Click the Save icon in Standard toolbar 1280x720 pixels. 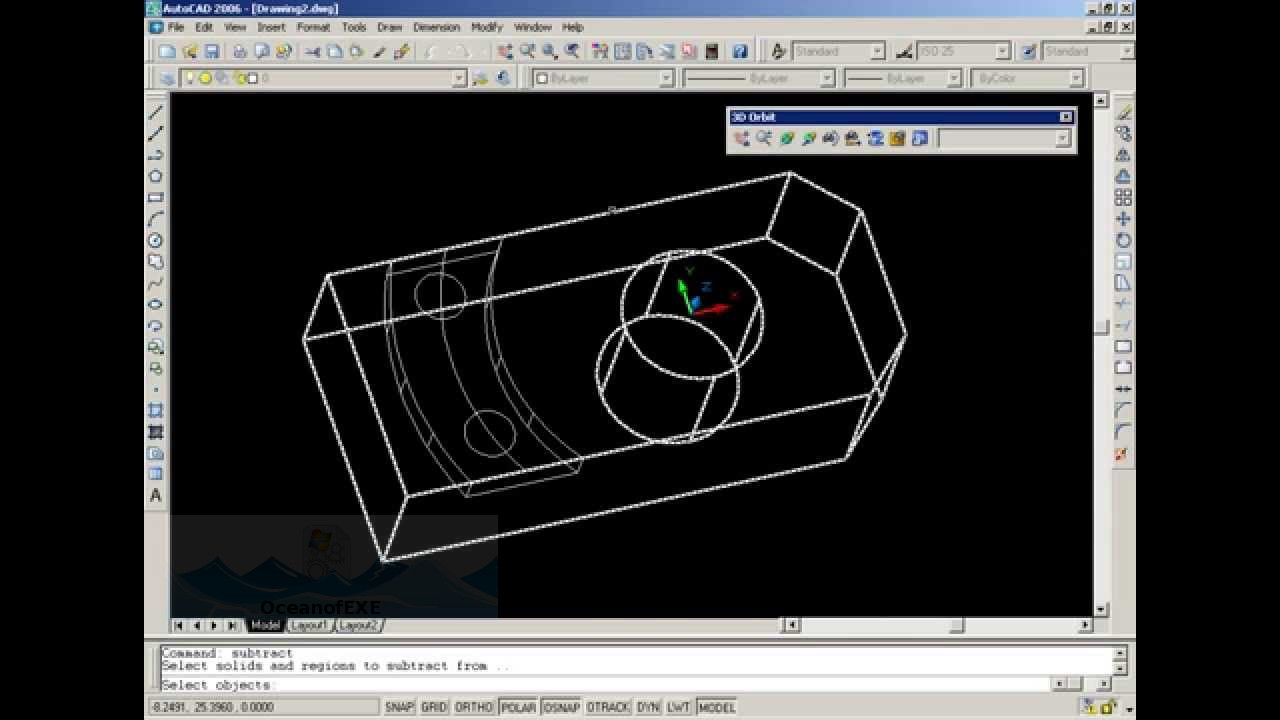tap(212, 51)
